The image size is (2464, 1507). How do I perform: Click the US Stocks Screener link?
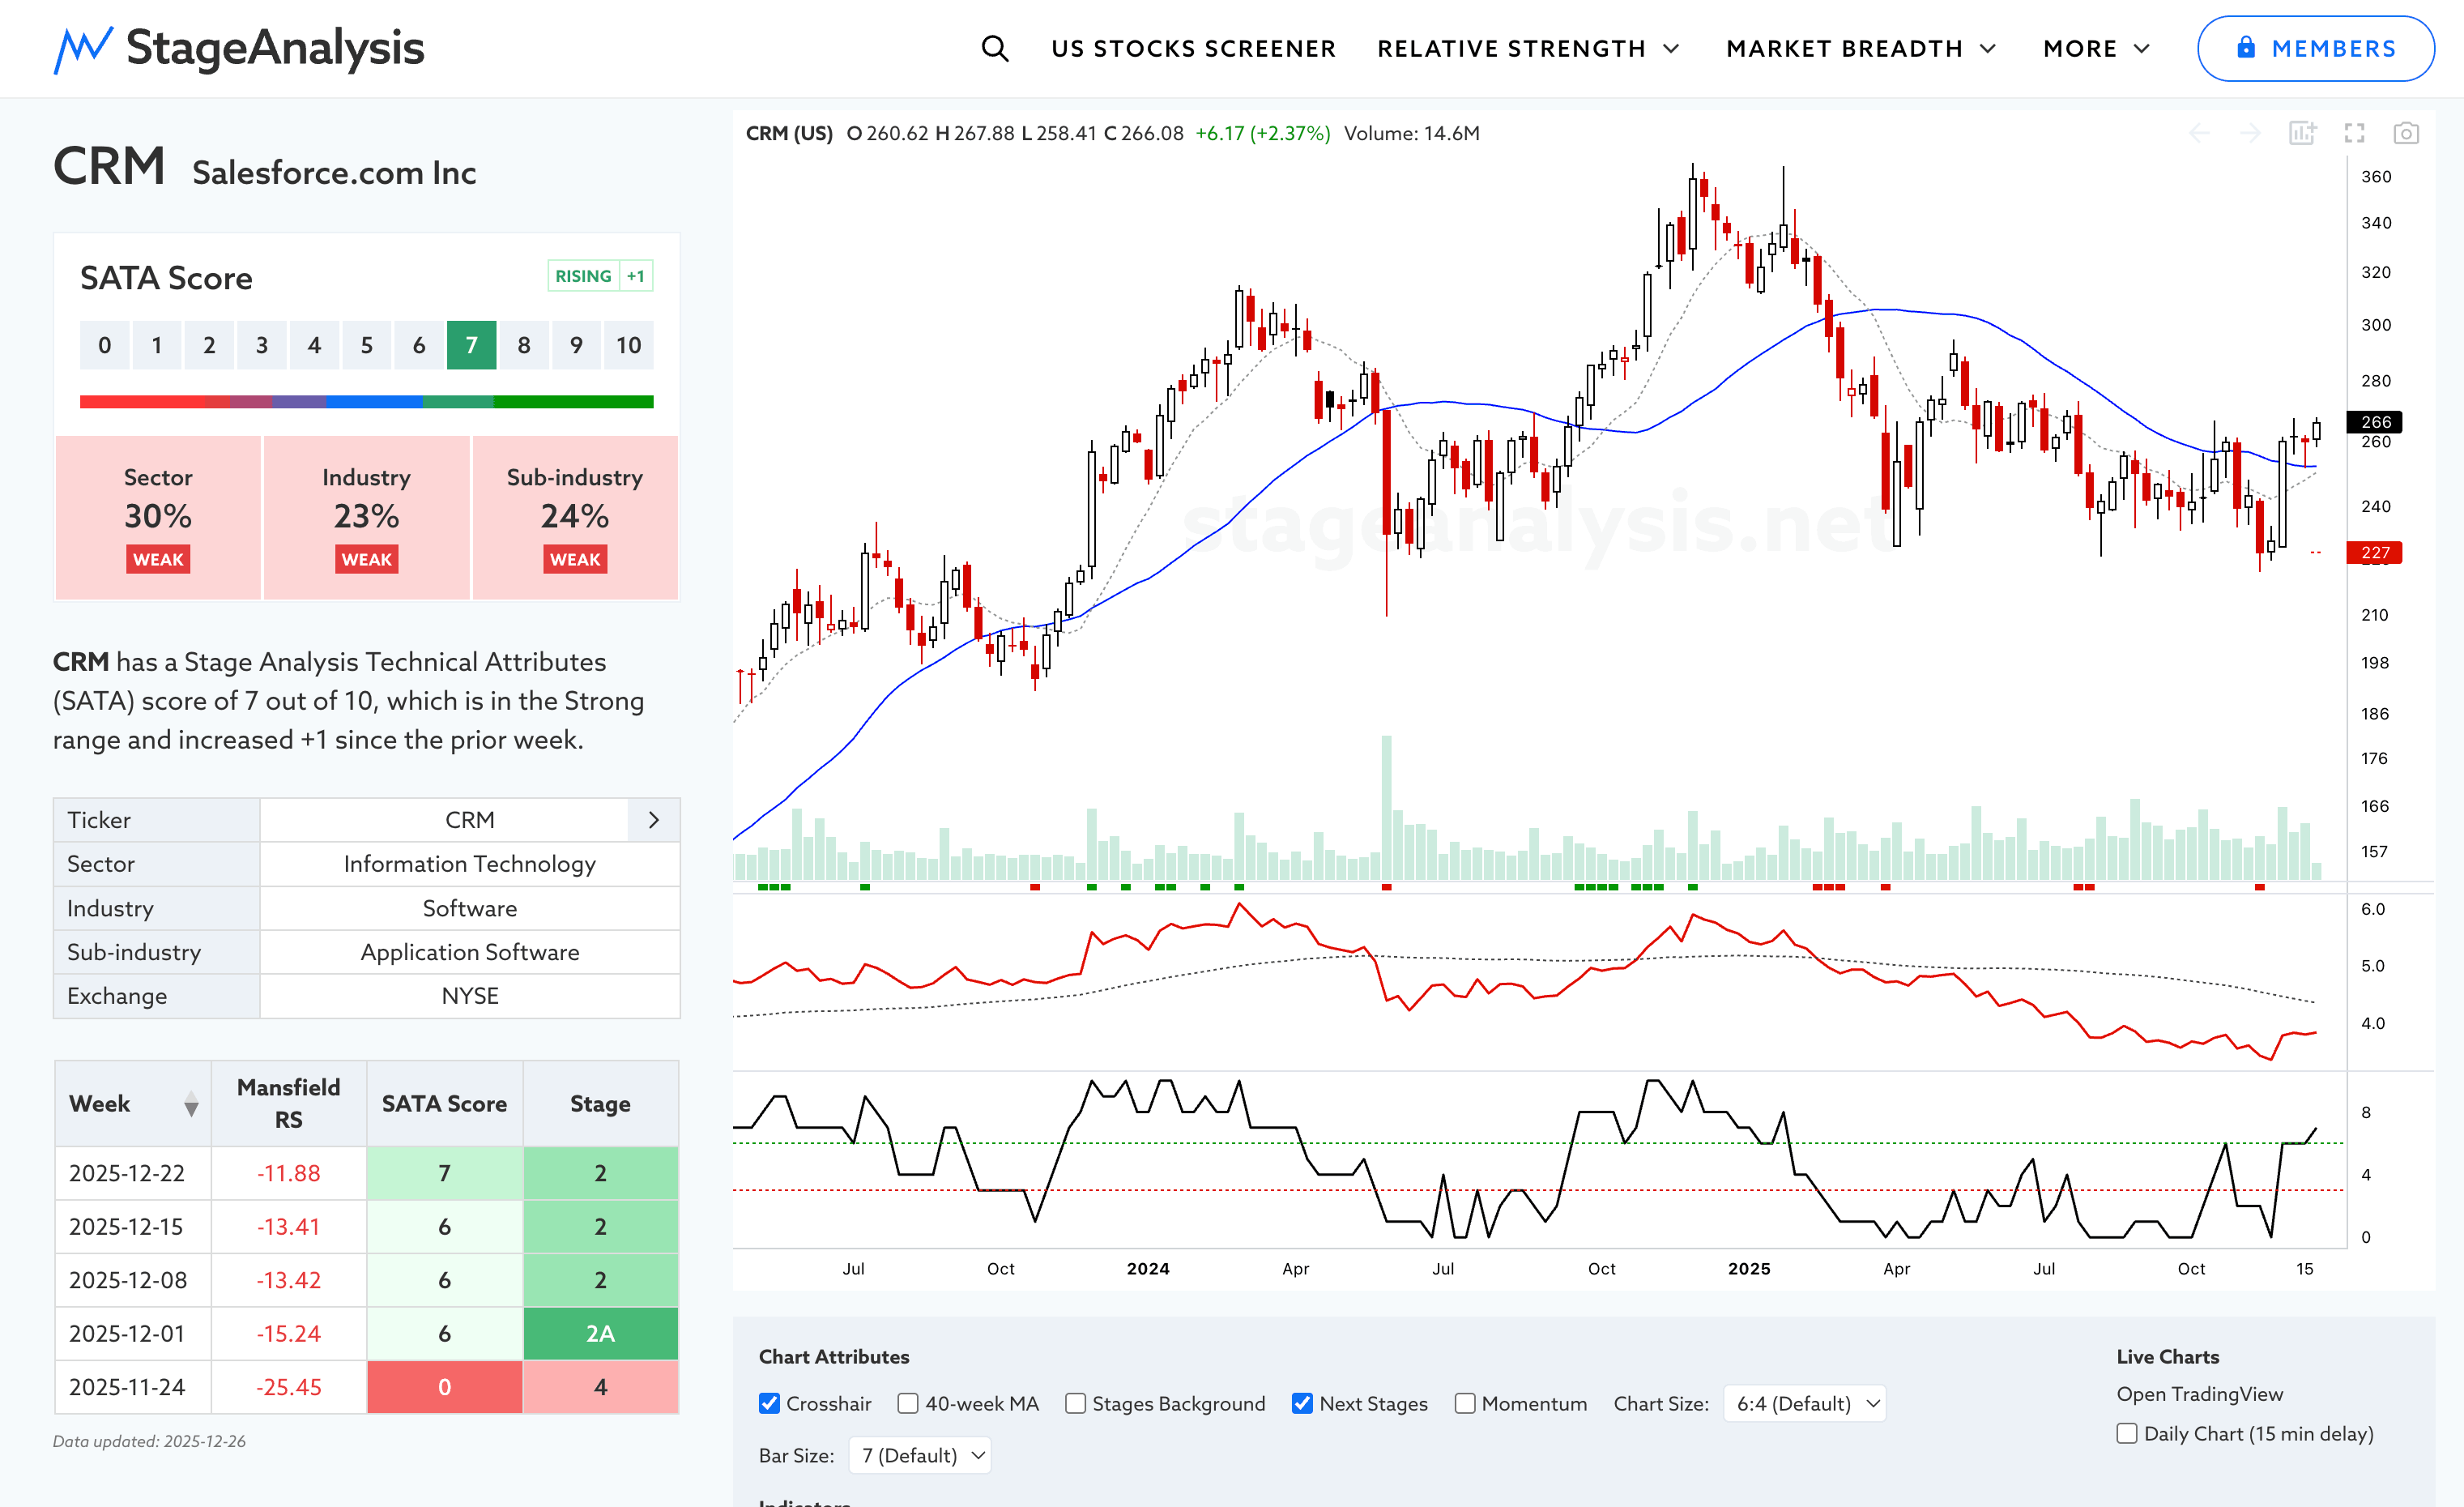click(x=1193, y=48)
